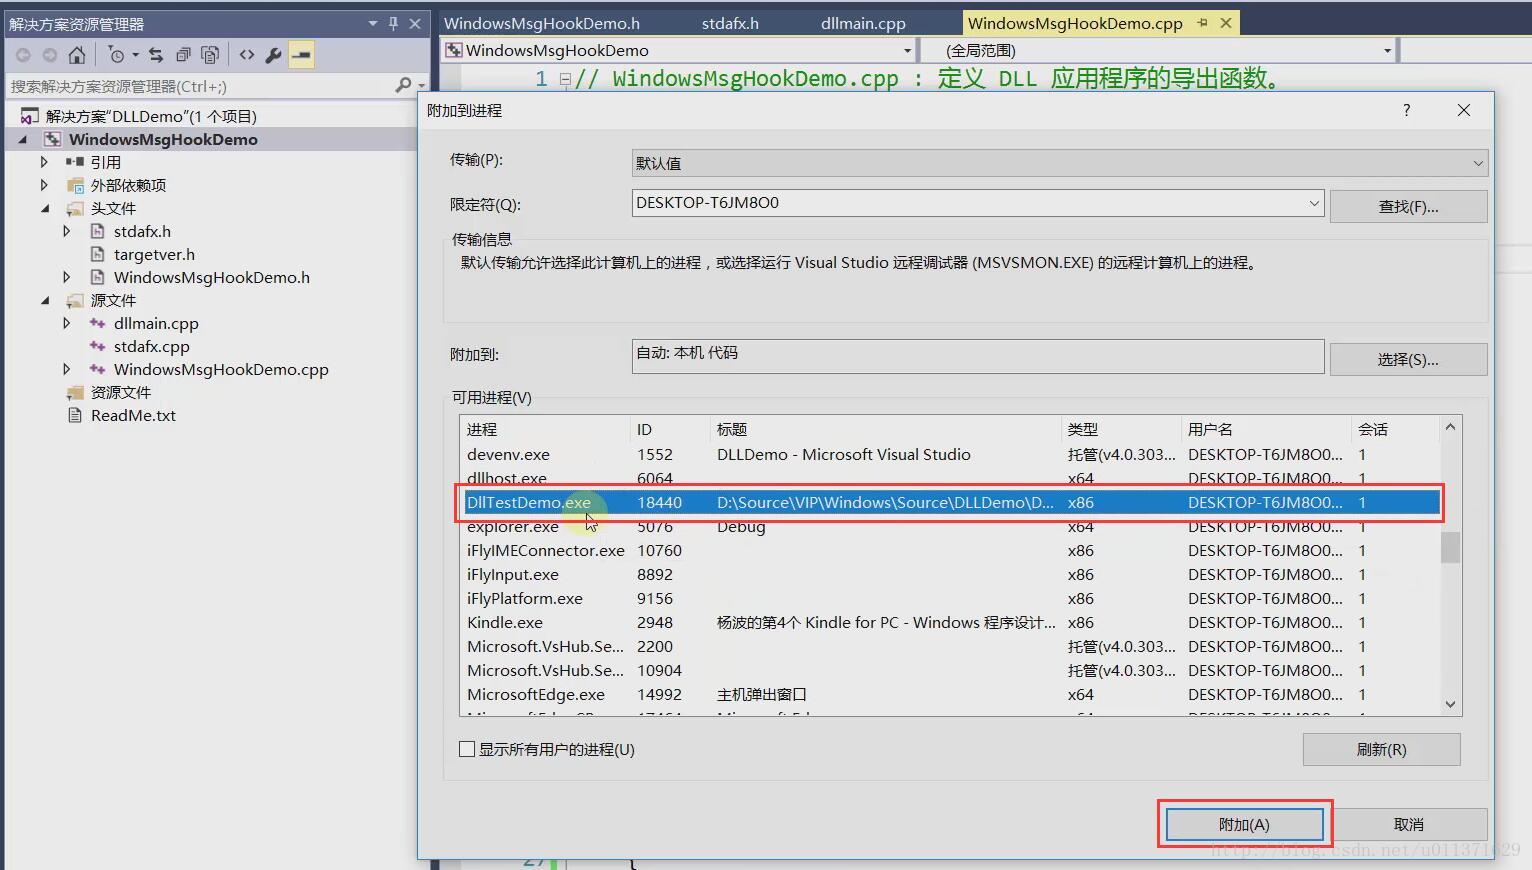
Task: Select DllTestDemo.exe process row
Action: coord(950,502)
